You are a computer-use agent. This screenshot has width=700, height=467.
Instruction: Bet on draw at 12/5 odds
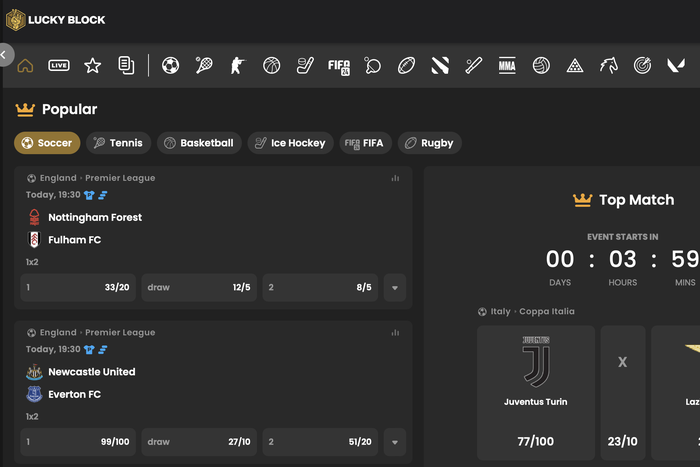[199, 288]
